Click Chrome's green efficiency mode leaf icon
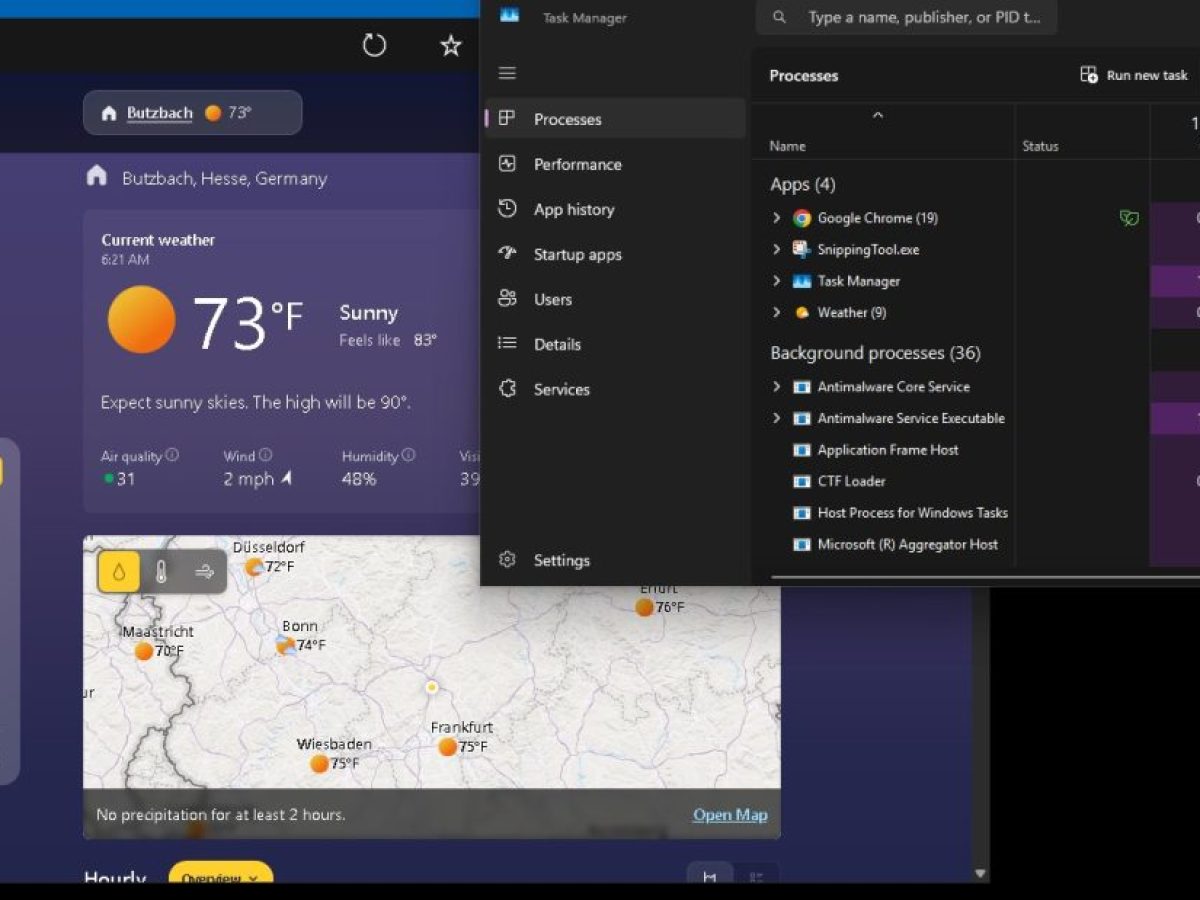 coord(1129,218)
